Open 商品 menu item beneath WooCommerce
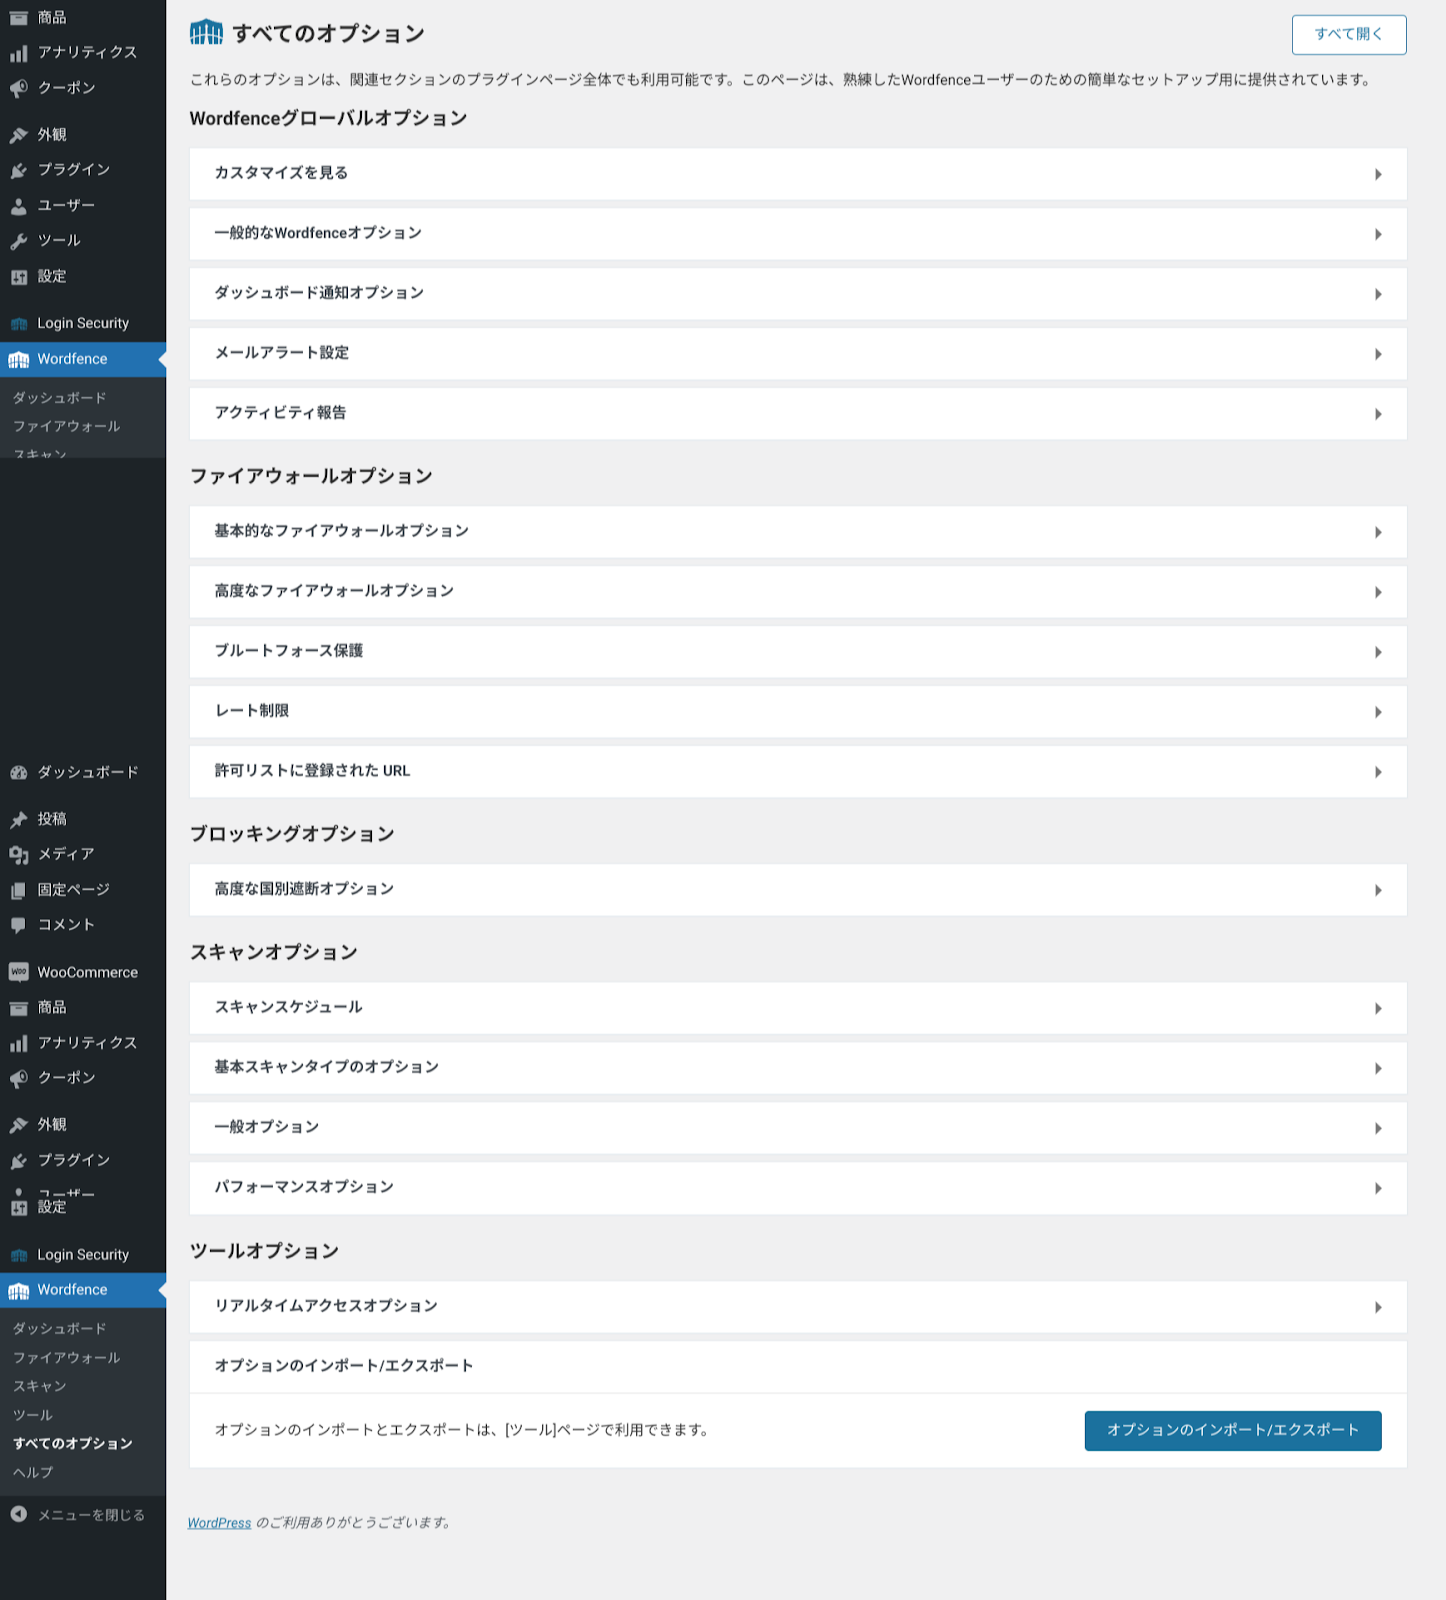 [52, 1007]
